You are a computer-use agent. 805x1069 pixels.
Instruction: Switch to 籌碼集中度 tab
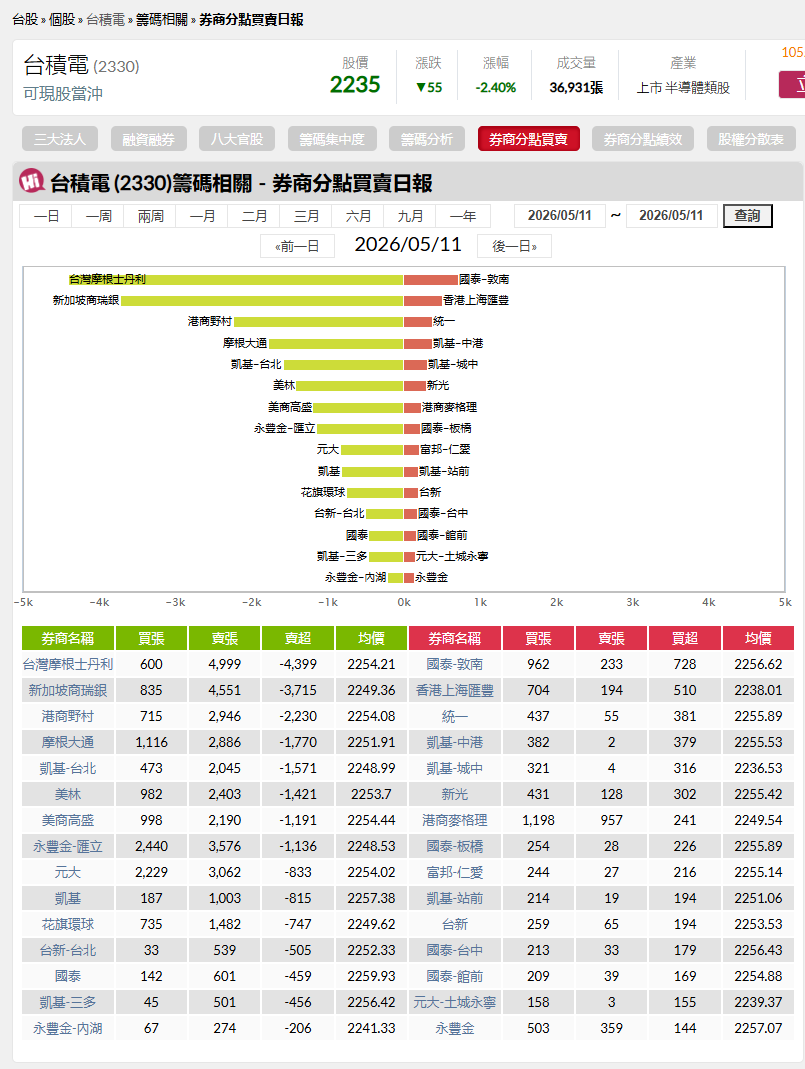coord(332,139)
